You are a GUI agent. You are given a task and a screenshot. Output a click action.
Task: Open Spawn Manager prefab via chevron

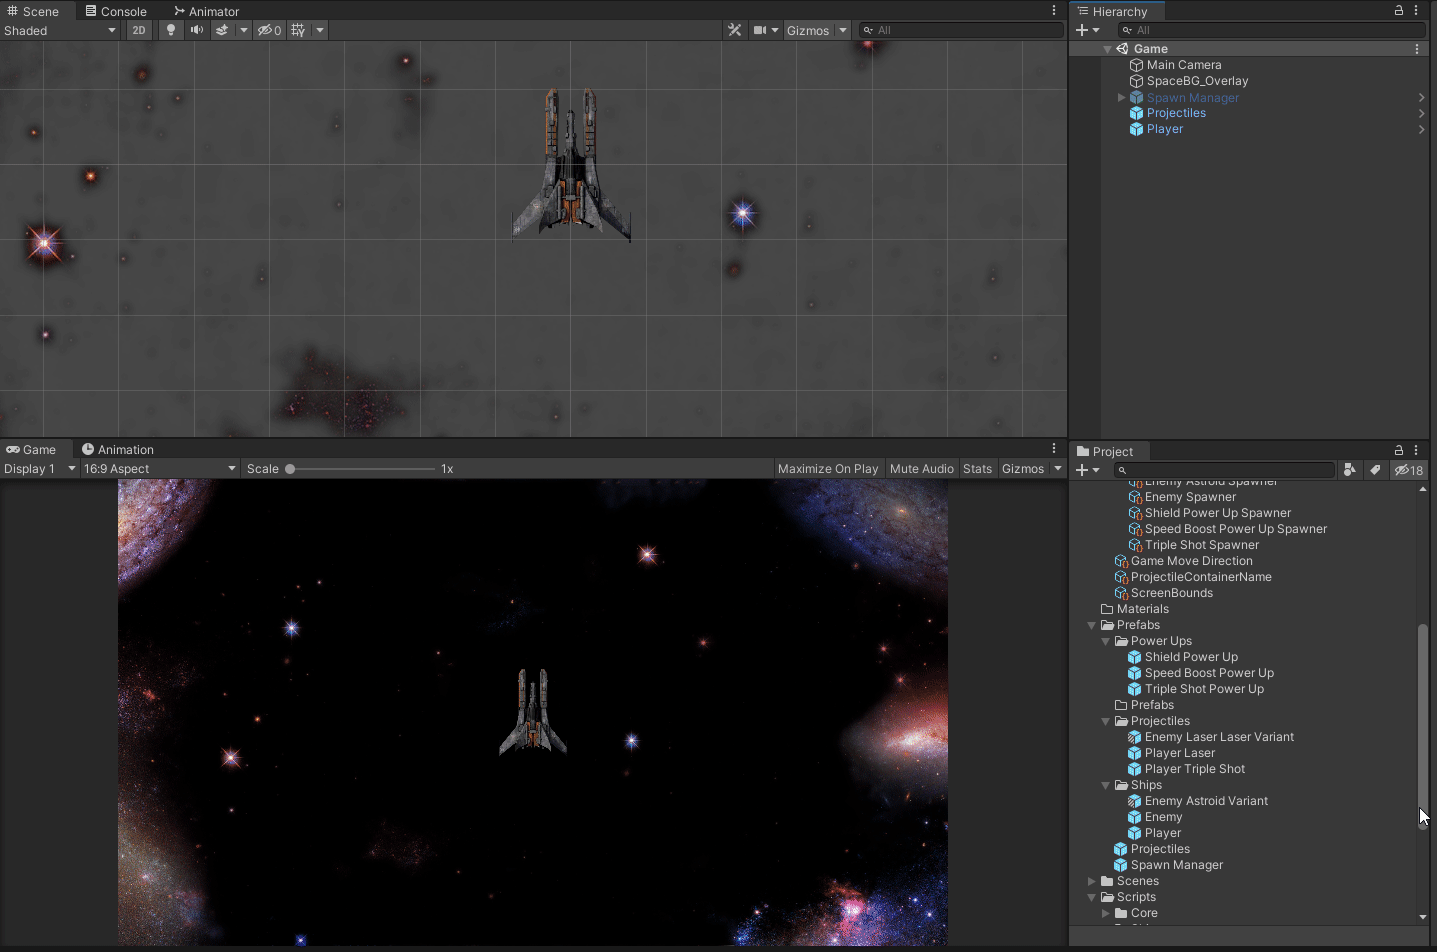(1421, 97)
